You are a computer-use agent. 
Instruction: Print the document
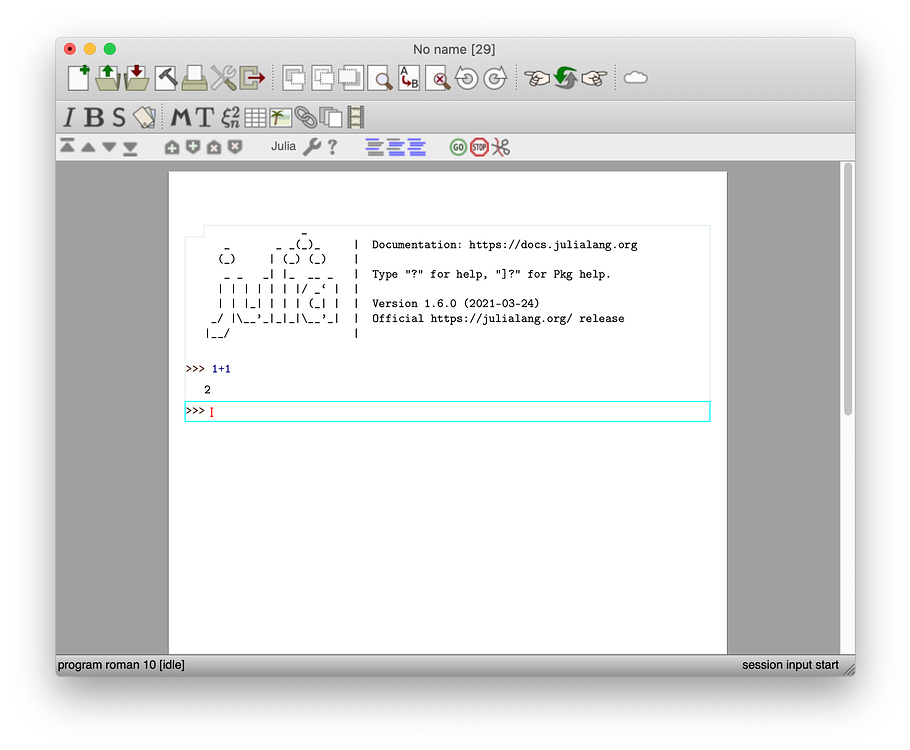194,78
